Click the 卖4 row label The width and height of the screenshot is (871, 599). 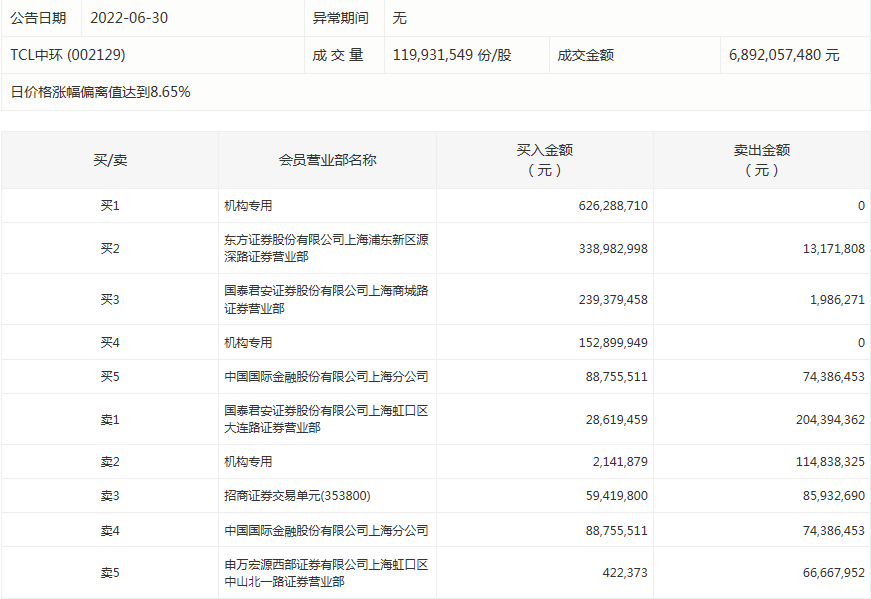click(109, 530)
